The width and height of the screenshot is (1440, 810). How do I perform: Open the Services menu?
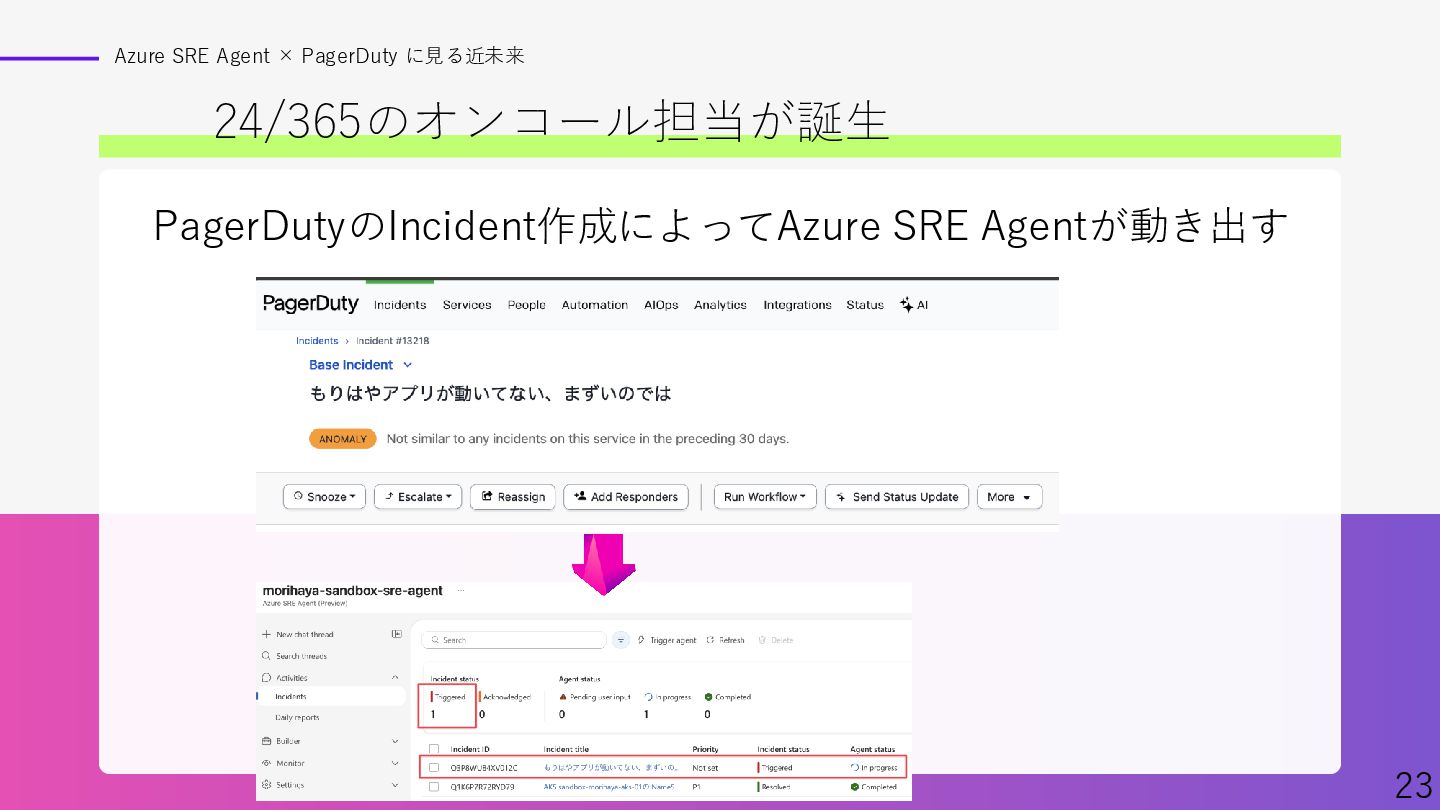(x=467, y=305)
